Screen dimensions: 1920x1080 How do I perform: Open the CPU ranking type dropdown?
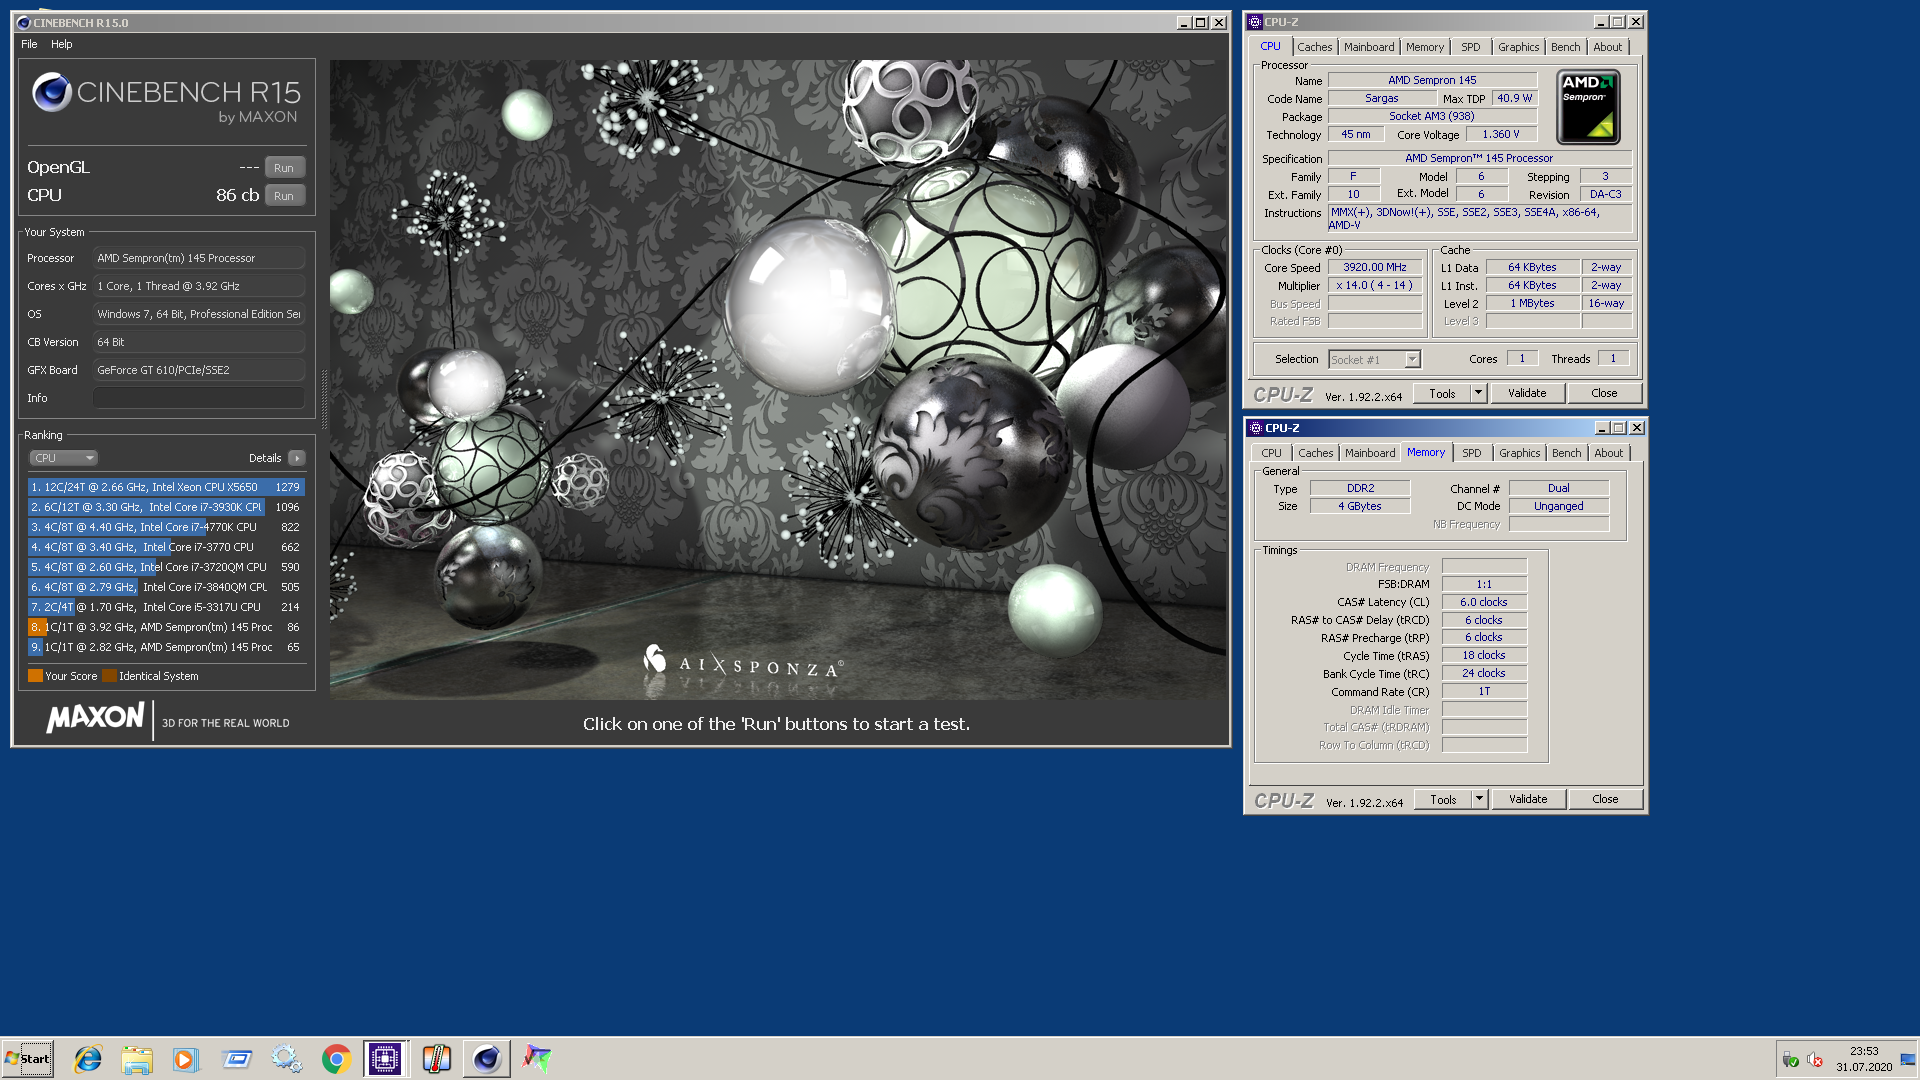pyautogui.click(x=63, y=458)
